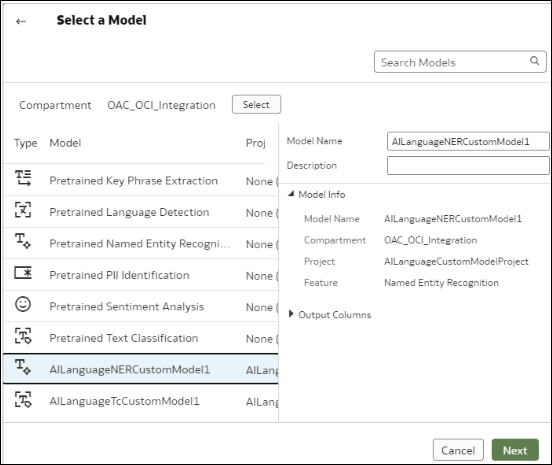Select Pretrained Key Phrase Extraction model
The height and width of the screenshot is (465, 552).
133,181
